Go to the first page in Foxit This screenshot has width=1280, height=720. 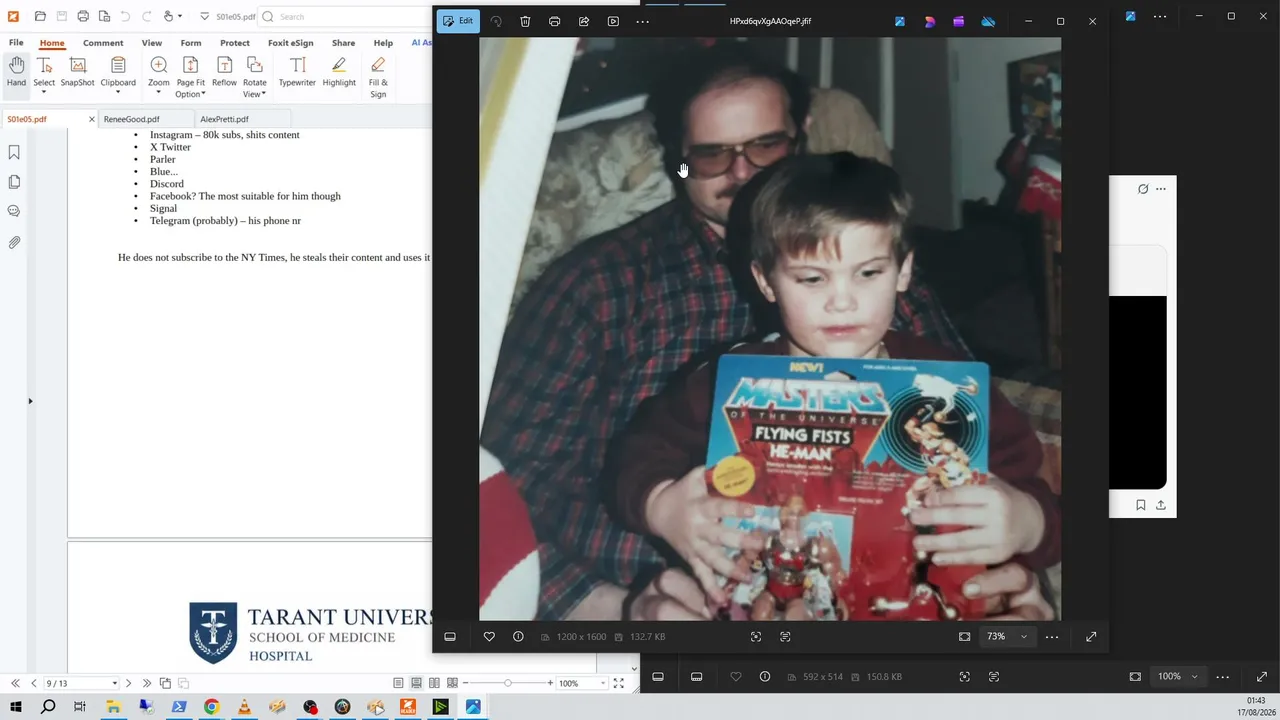click(15, 683)
